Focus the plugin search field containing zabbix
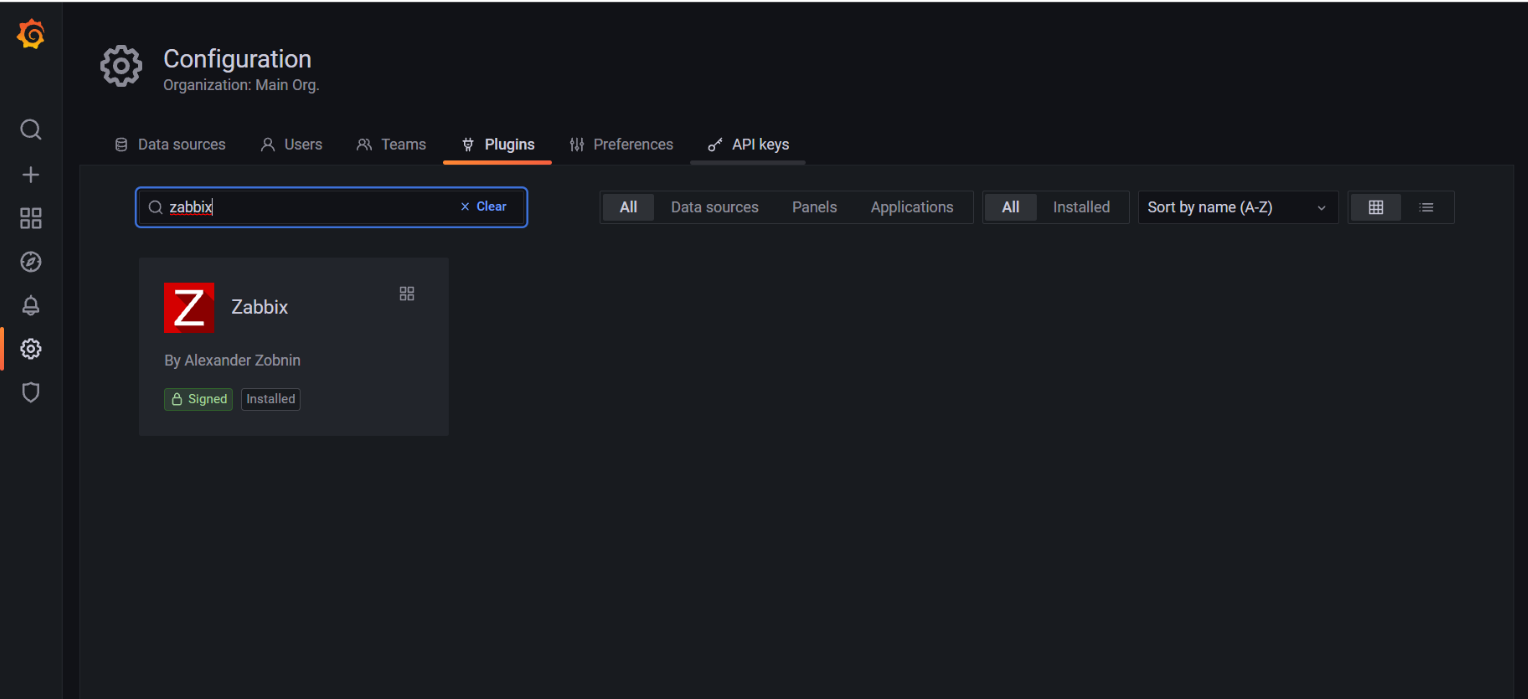1528x699 pixels. pyautogui.click(x=331, y=207)
